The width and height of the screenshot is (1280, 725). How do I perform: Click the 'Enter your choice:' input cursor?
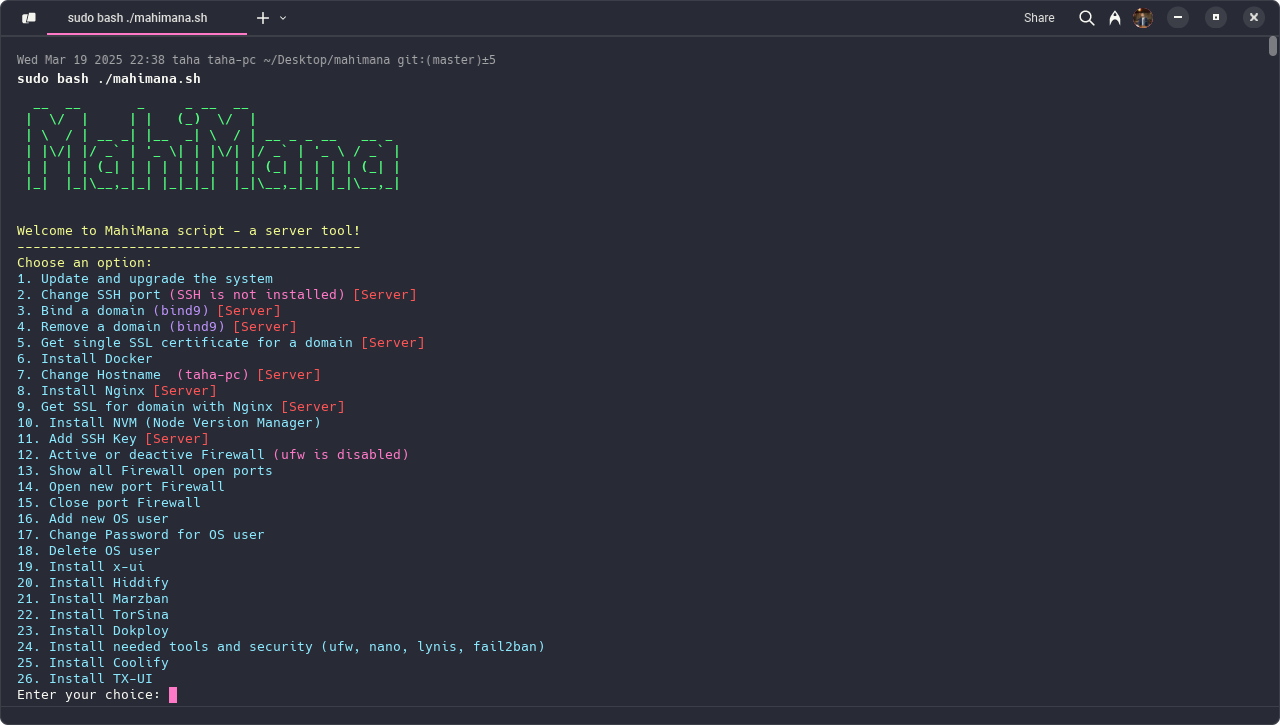[173, 695]
